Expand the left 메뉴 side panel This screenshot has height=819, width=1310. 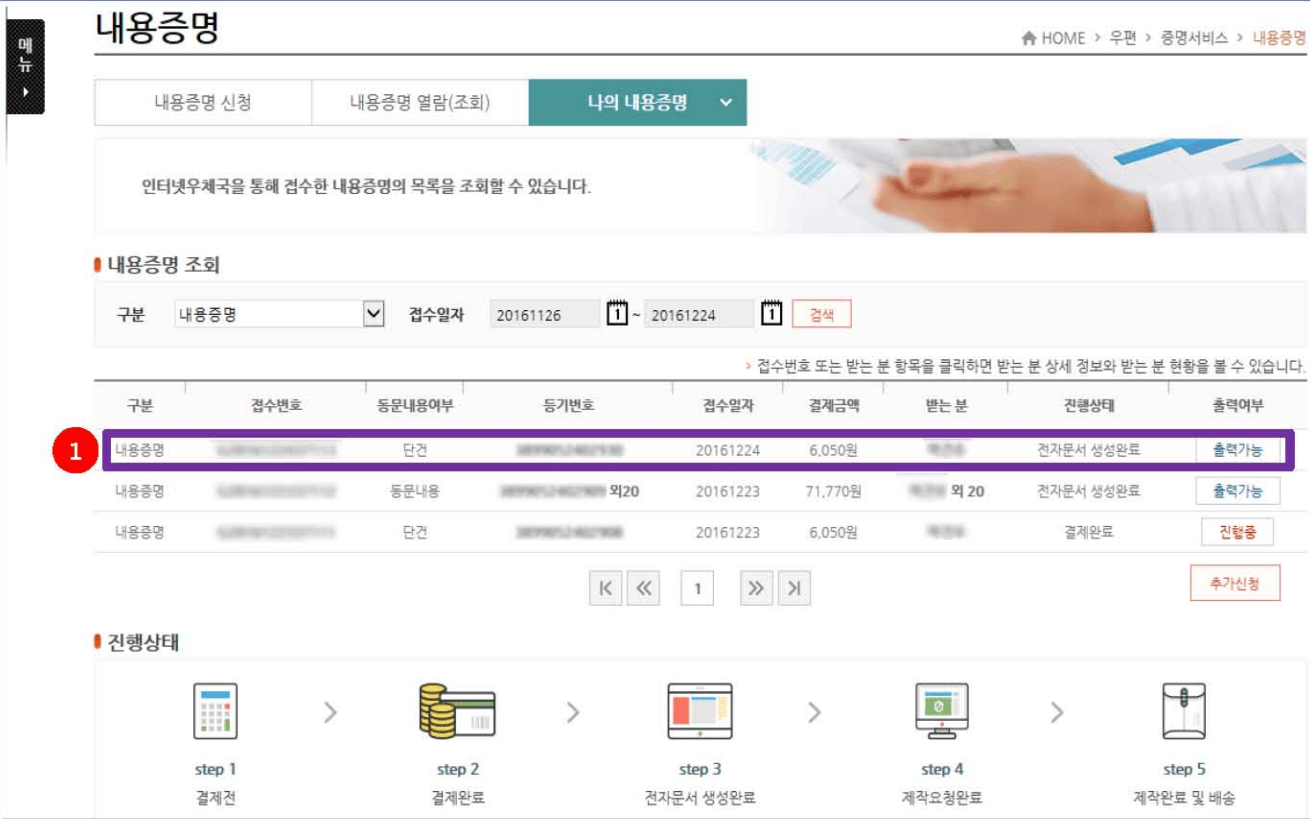(x=26, y=67)
